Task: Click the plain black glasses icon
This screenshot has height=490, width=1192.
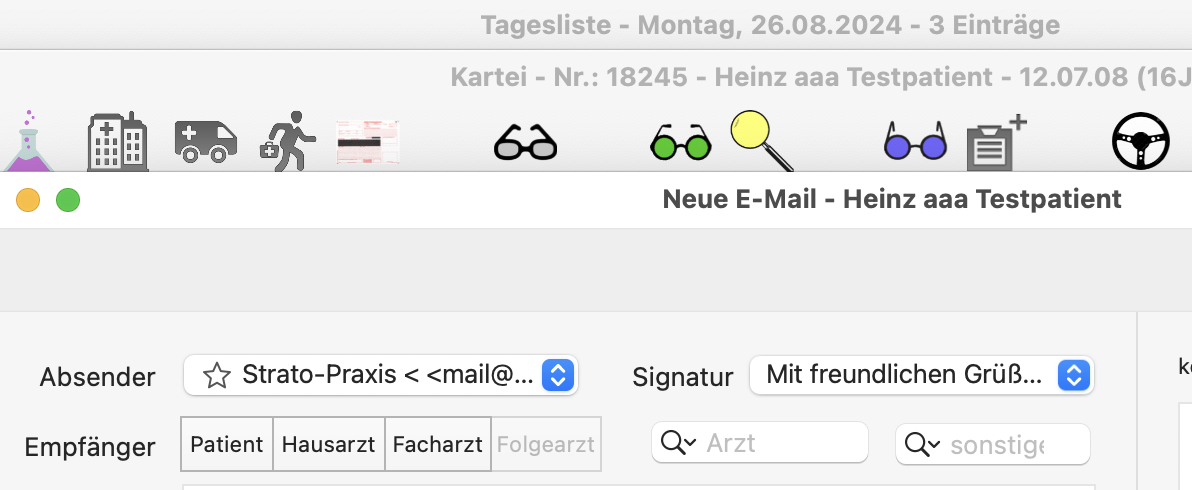Action: 525,143
